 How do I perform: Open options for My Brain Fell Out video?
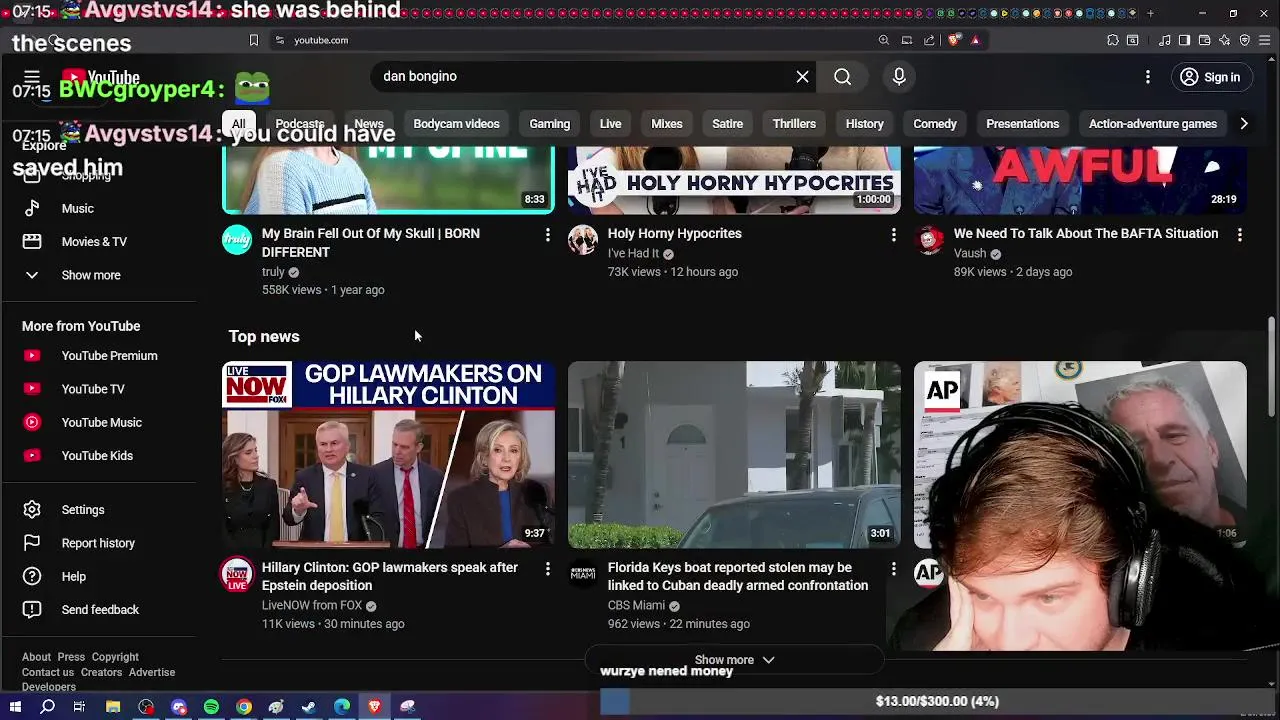point(547,234)
